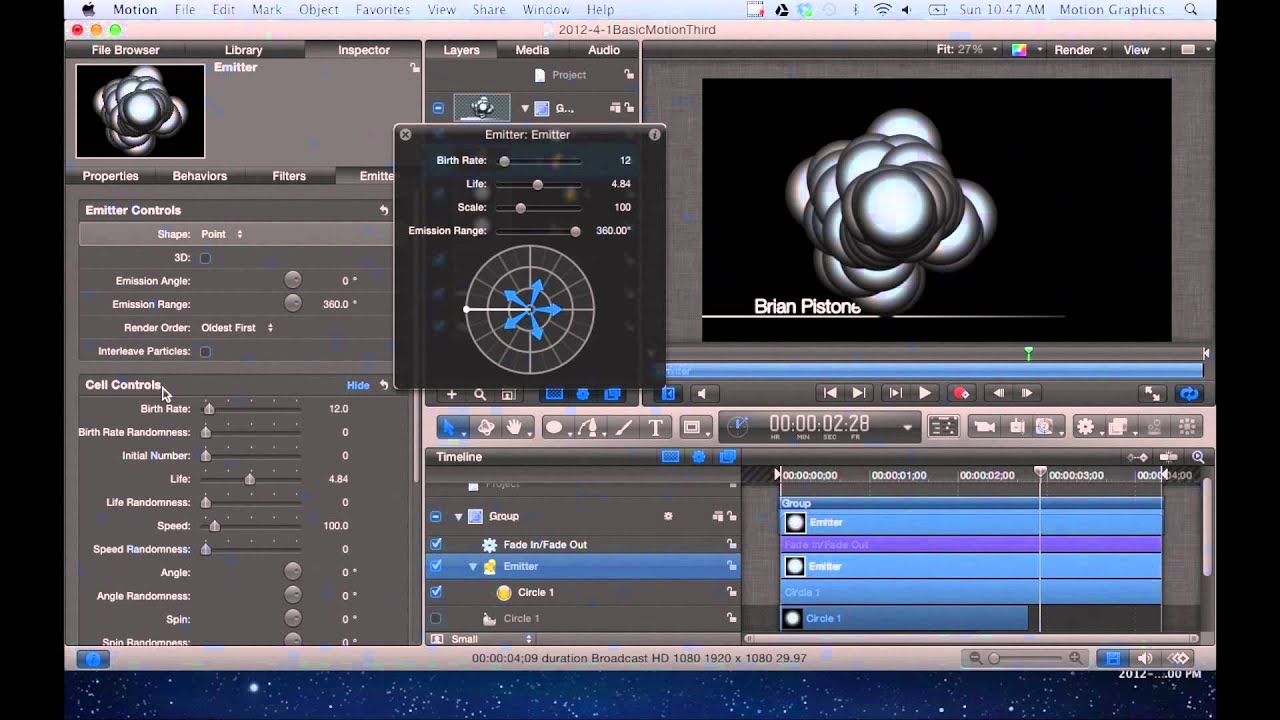Image resolution: width=1280 pixels, height=720 pixels.
Task: Click the Replicate button
Action: pyautogui.click(x=1188, y=427)
